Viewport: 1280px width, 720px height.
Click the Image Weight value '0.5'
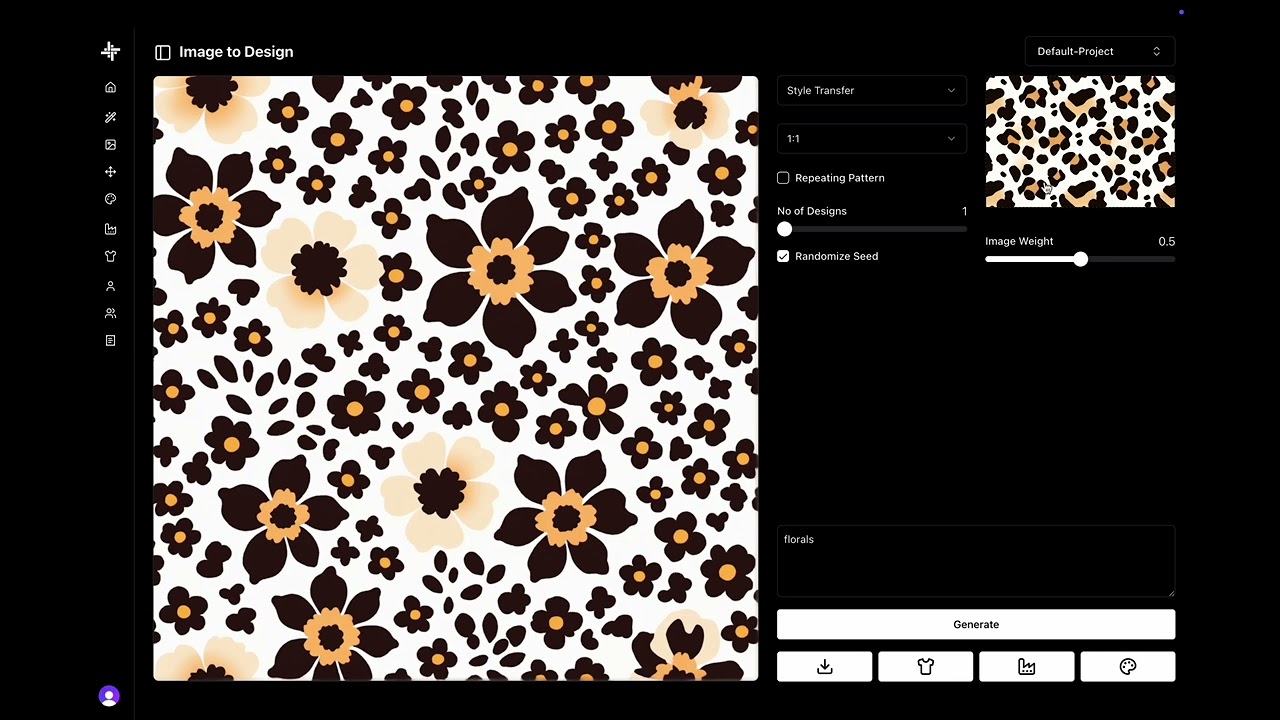point(1166,241)
